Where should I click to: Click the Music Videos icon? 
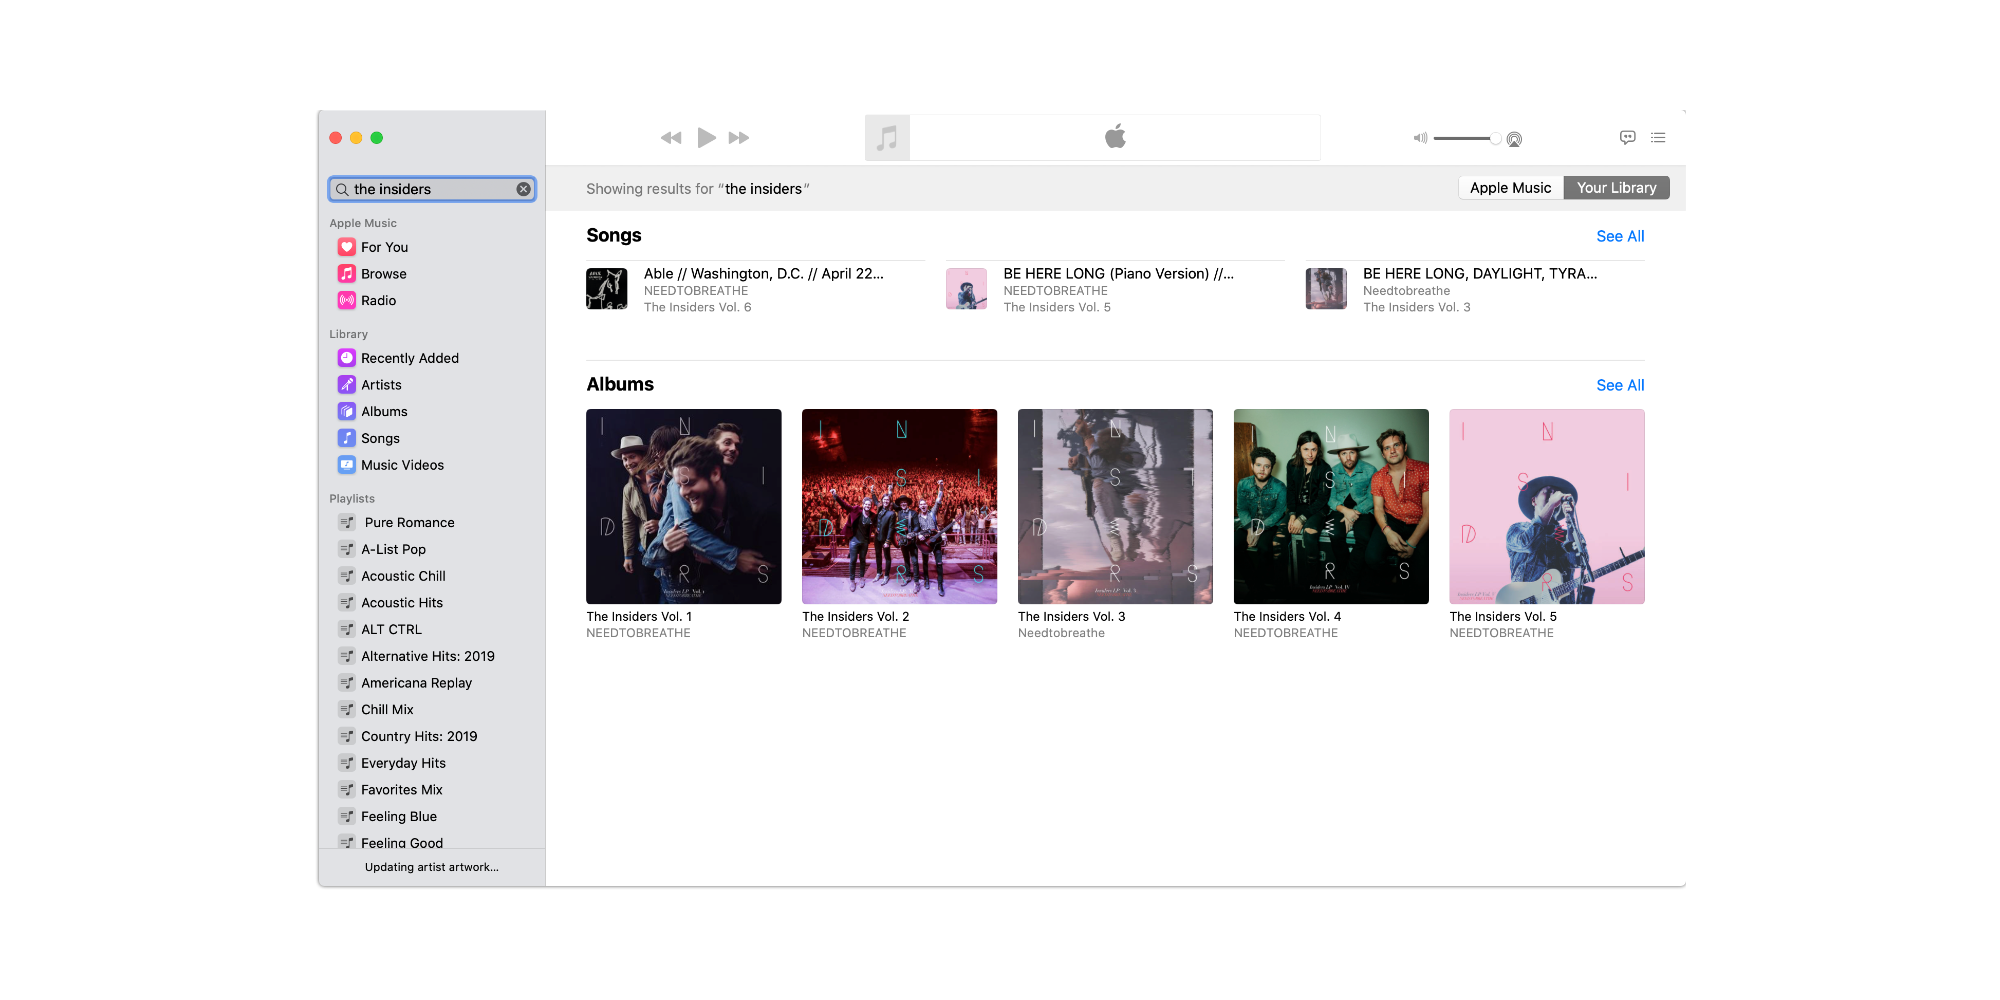(347, 464)
